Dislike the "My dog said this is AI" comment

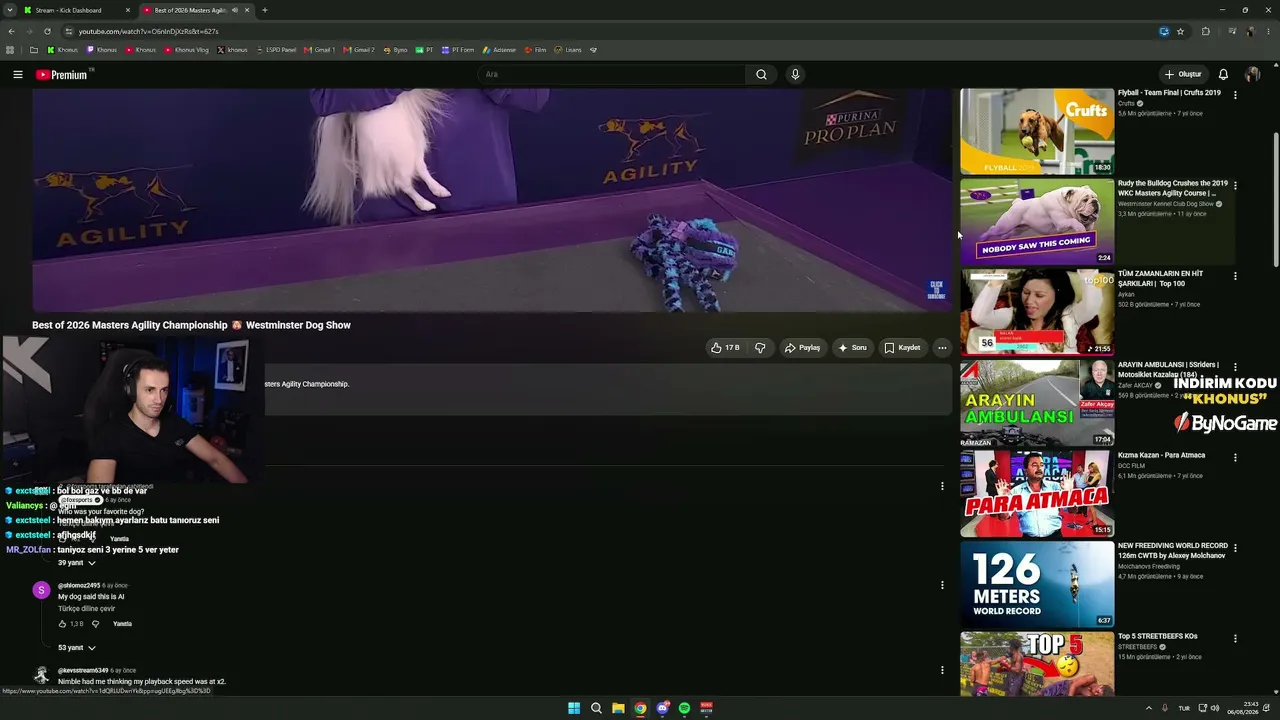[x=96, y=624]
